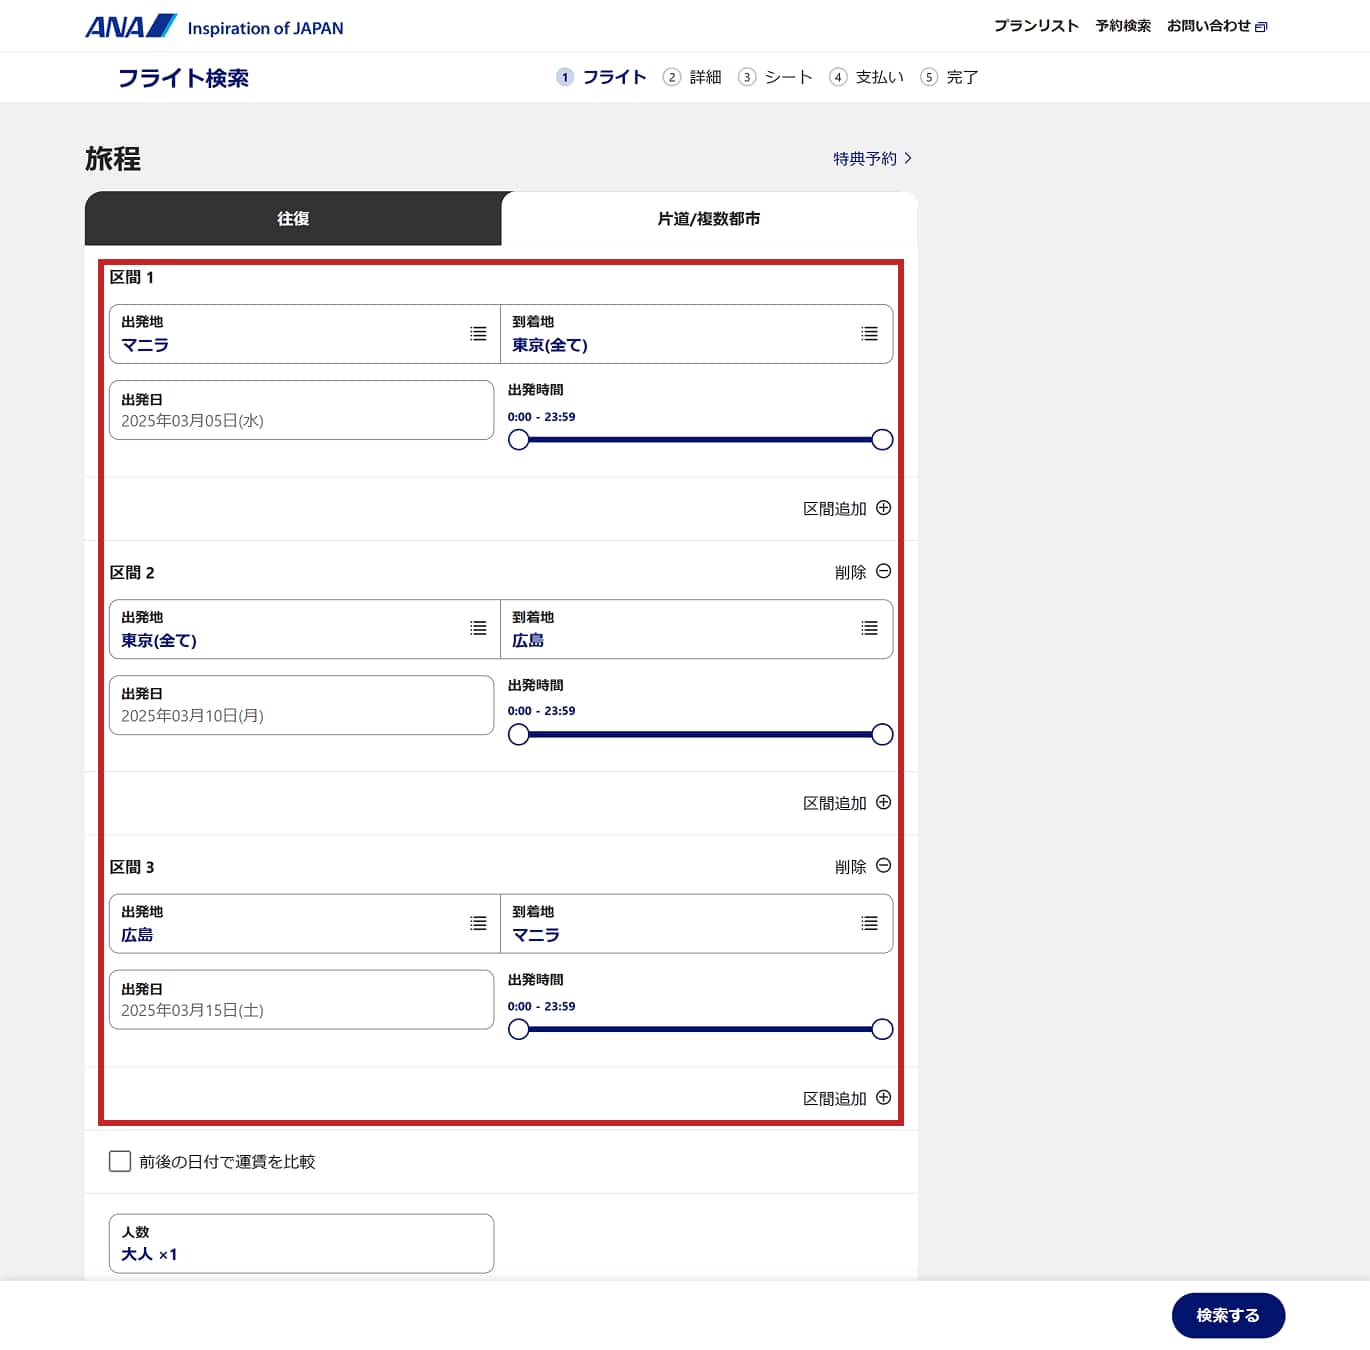Click the minus icon to delete 区間 2
Image resolution: width=1370 pixels, height=1350 pixels.
[883, 571]
